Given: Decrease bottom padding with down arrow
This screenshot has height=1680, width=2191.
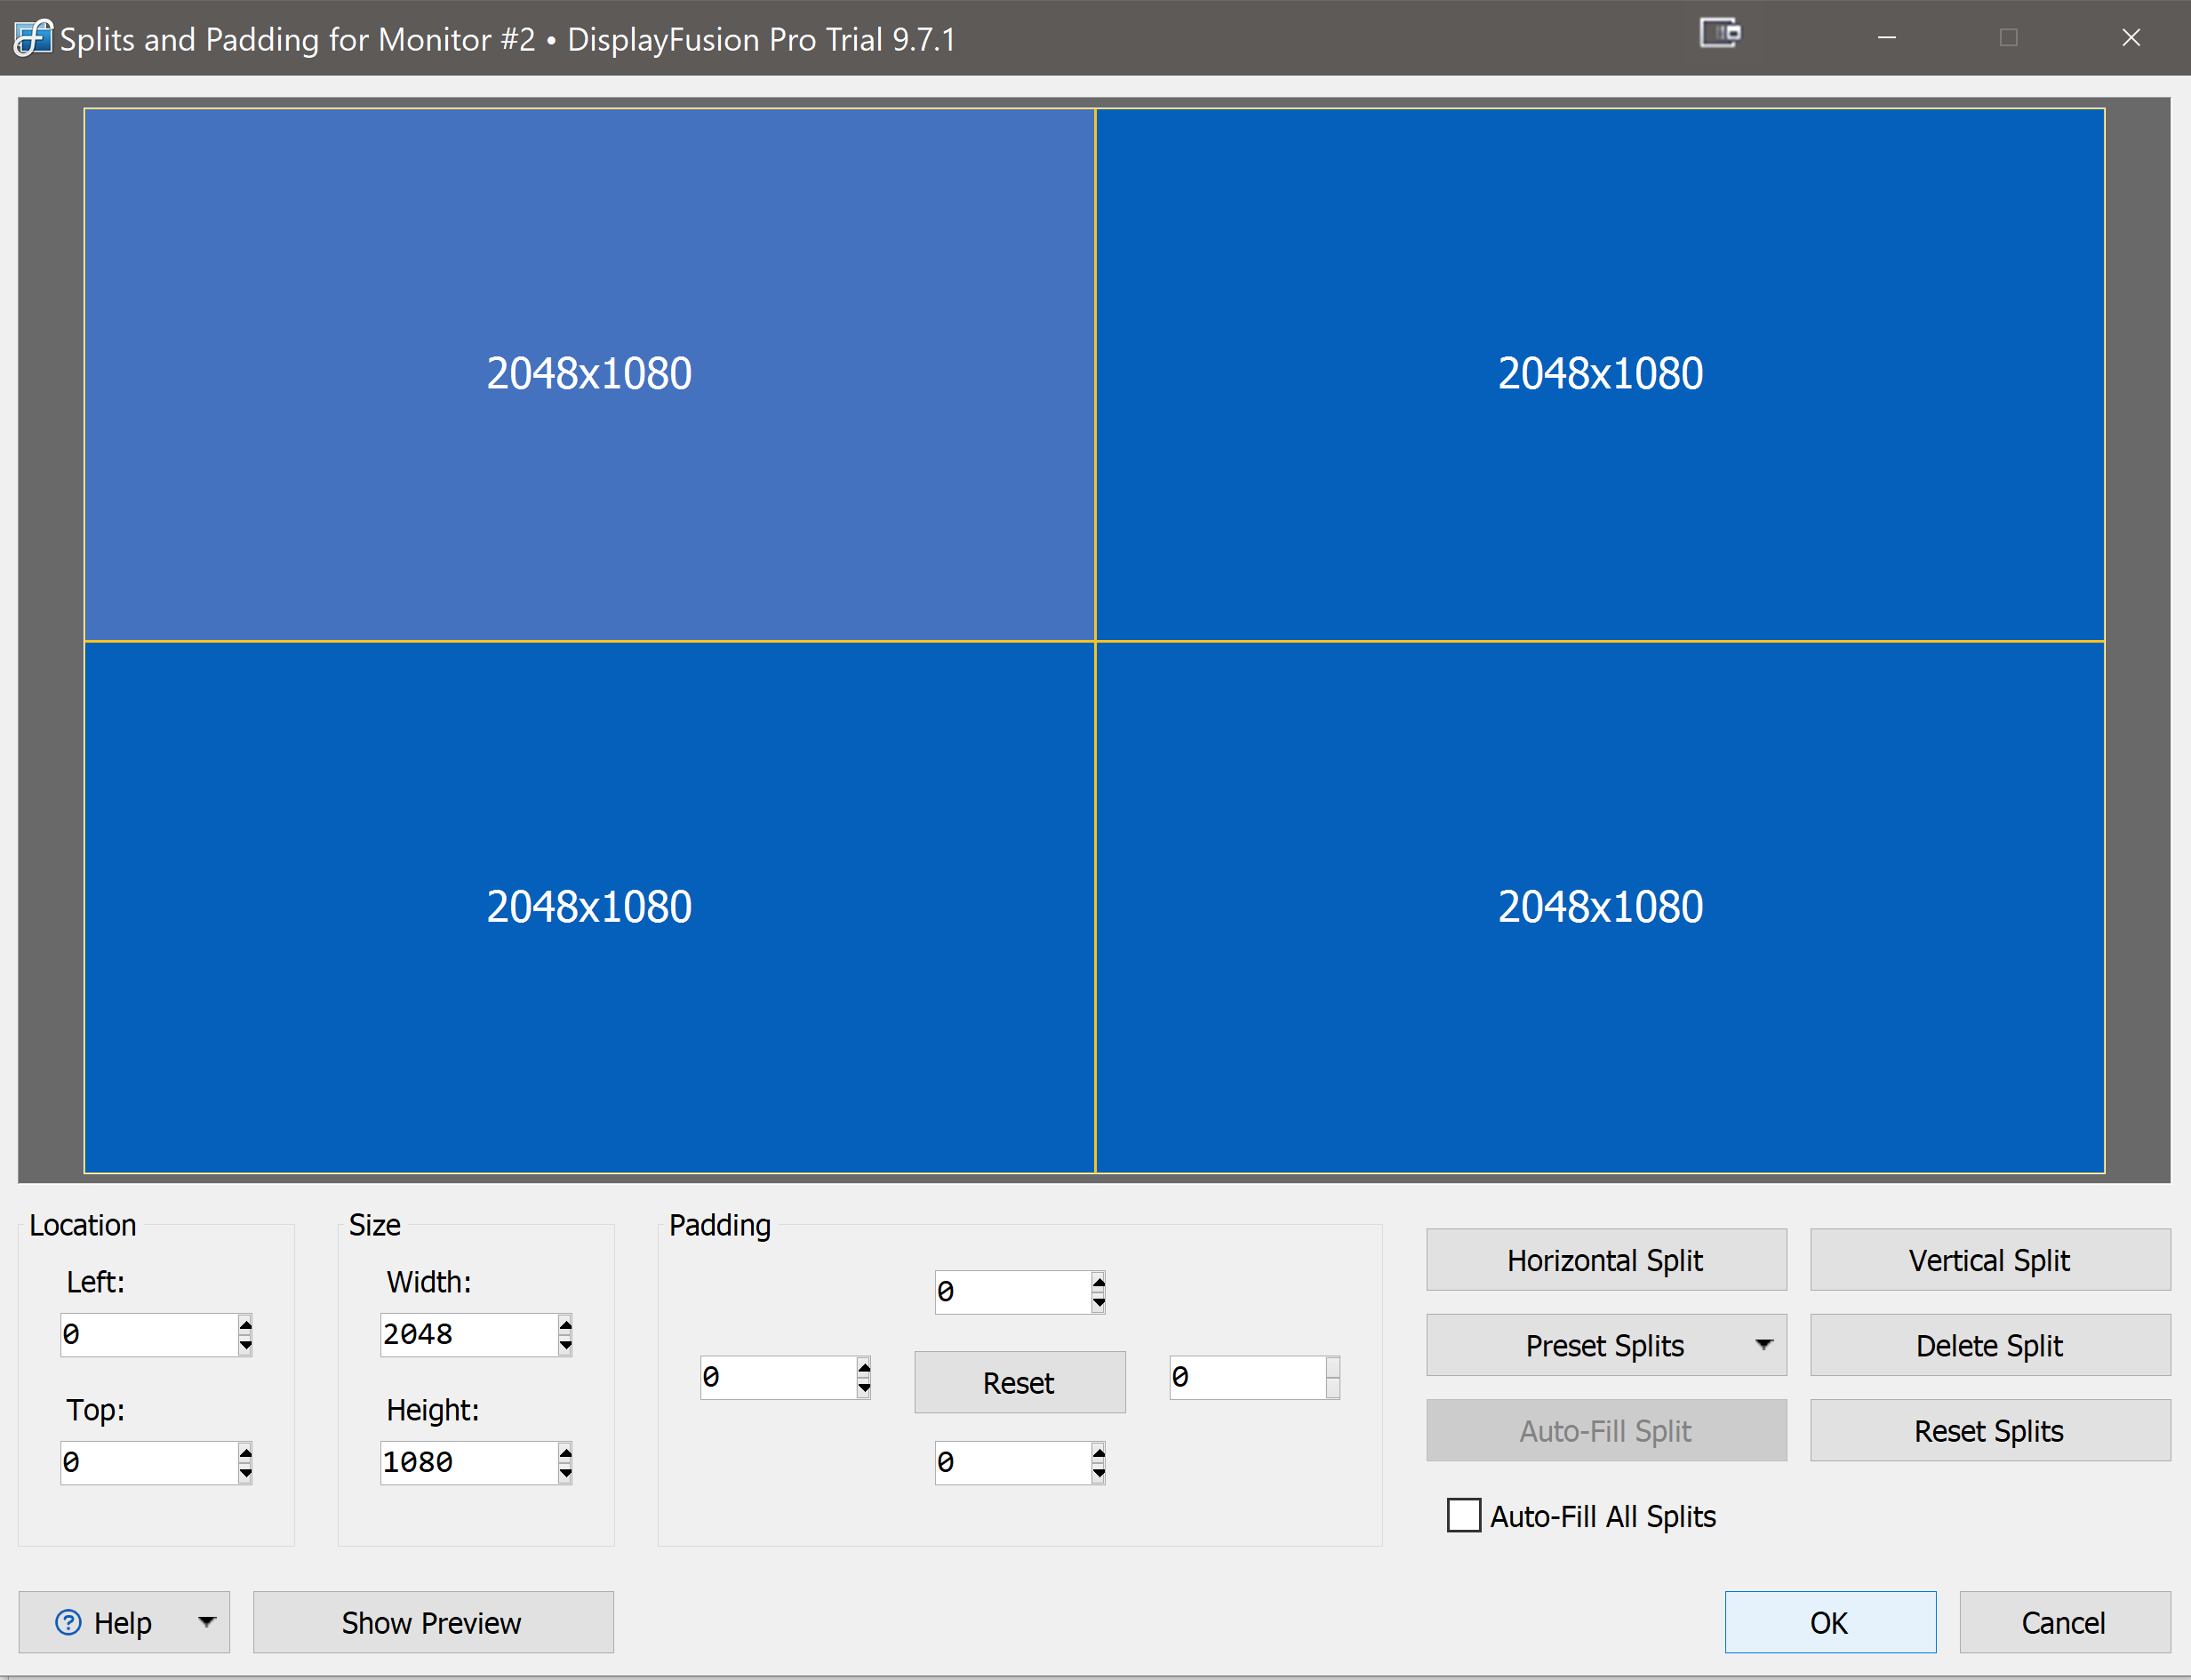Looking at the screenshot, I should click(1098, 1473).
